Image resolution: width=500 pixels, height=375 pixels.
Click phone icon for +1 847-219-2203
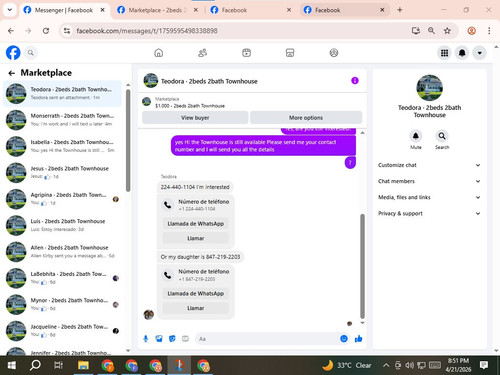click(x=168, y=275)
